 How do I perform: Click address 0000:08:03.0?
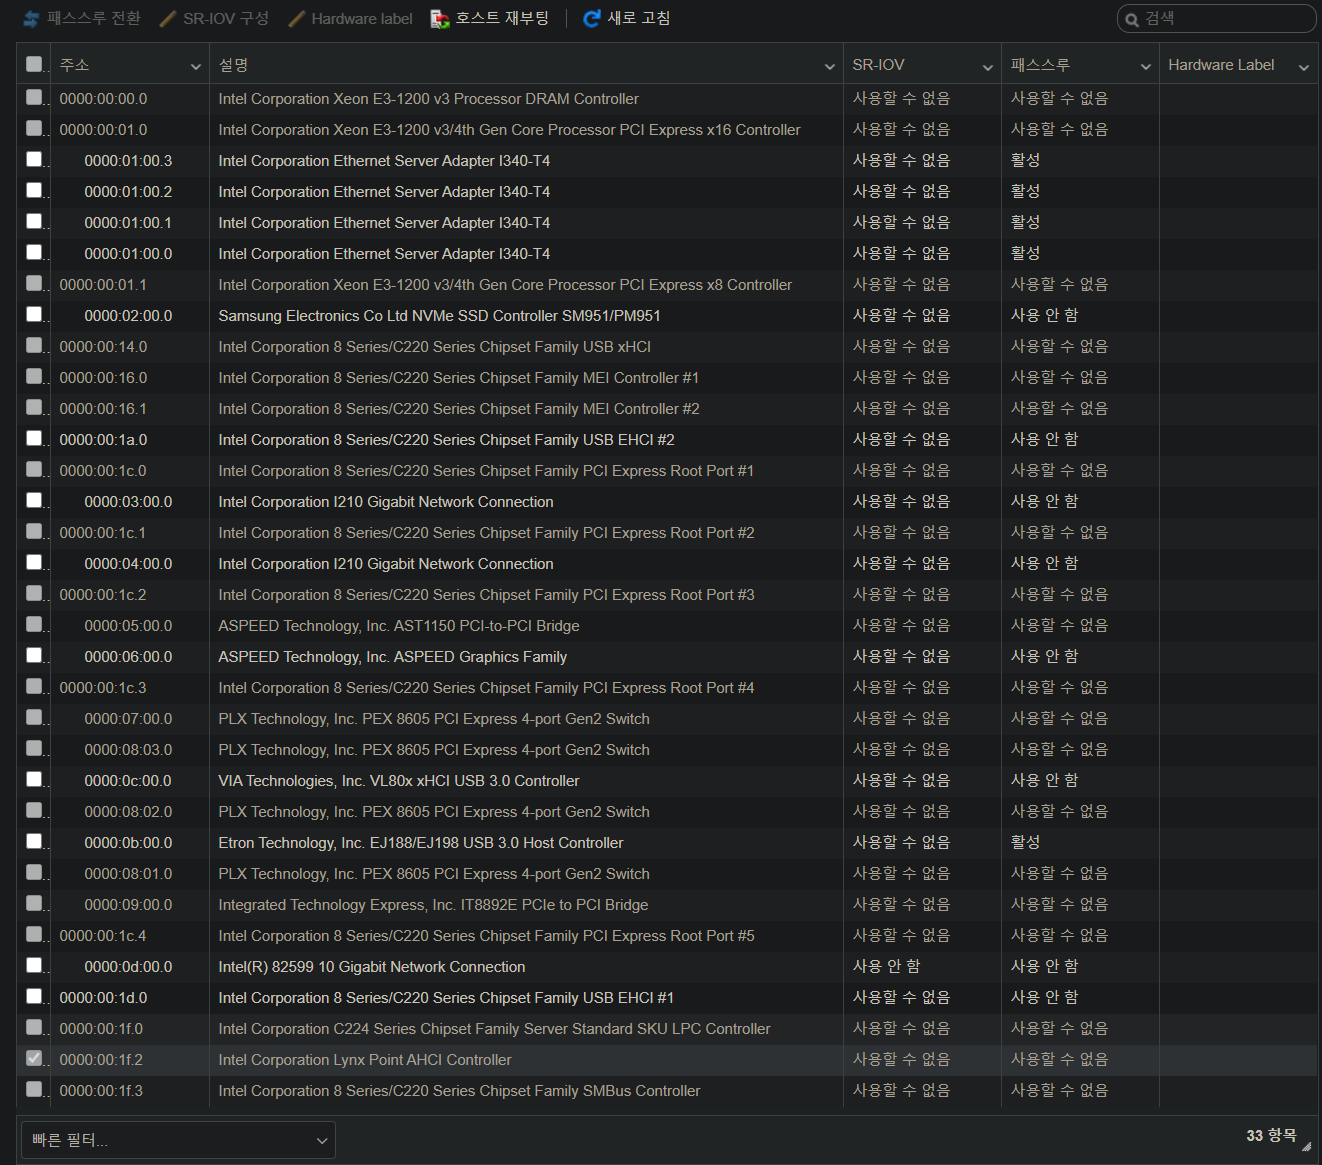[128, 750]
